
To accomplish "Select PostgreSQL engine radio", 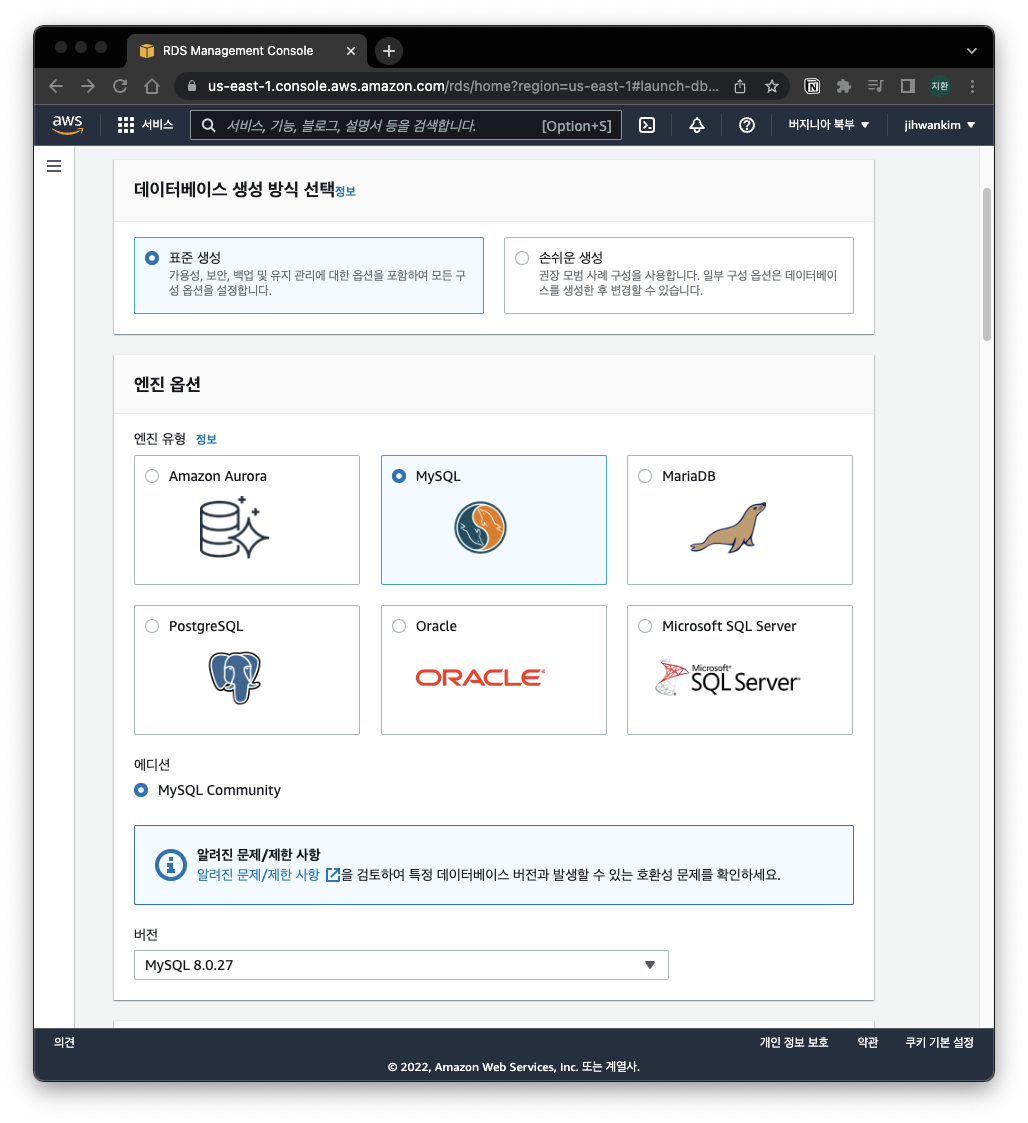I will (x=152, y=626).
